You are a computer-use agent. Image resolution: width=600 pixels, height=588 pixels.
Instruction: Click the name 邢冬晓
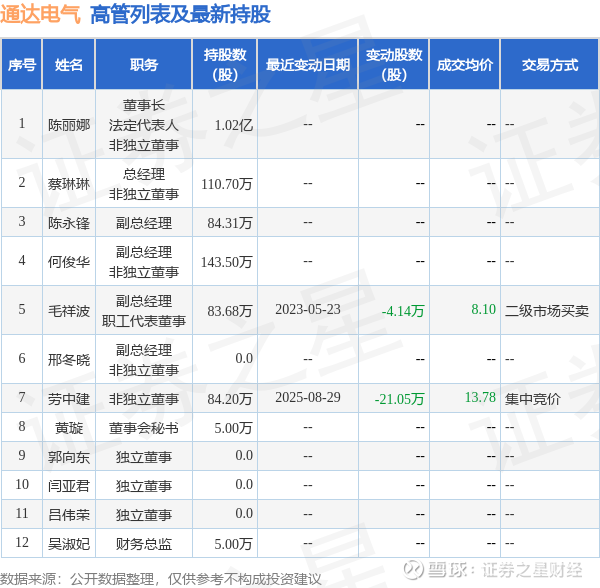(69, 360)
